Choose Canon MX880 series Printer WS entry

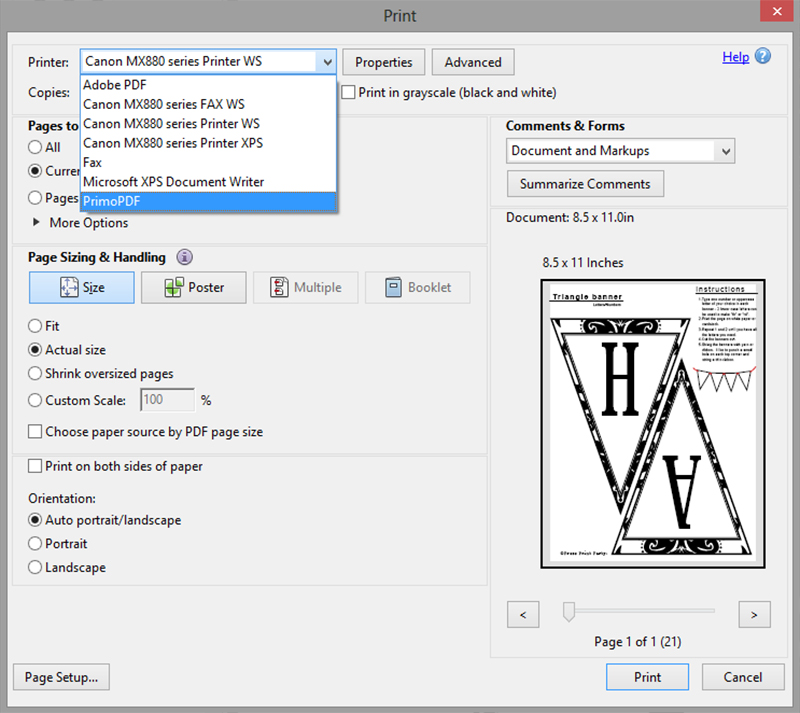coord(208,124)
